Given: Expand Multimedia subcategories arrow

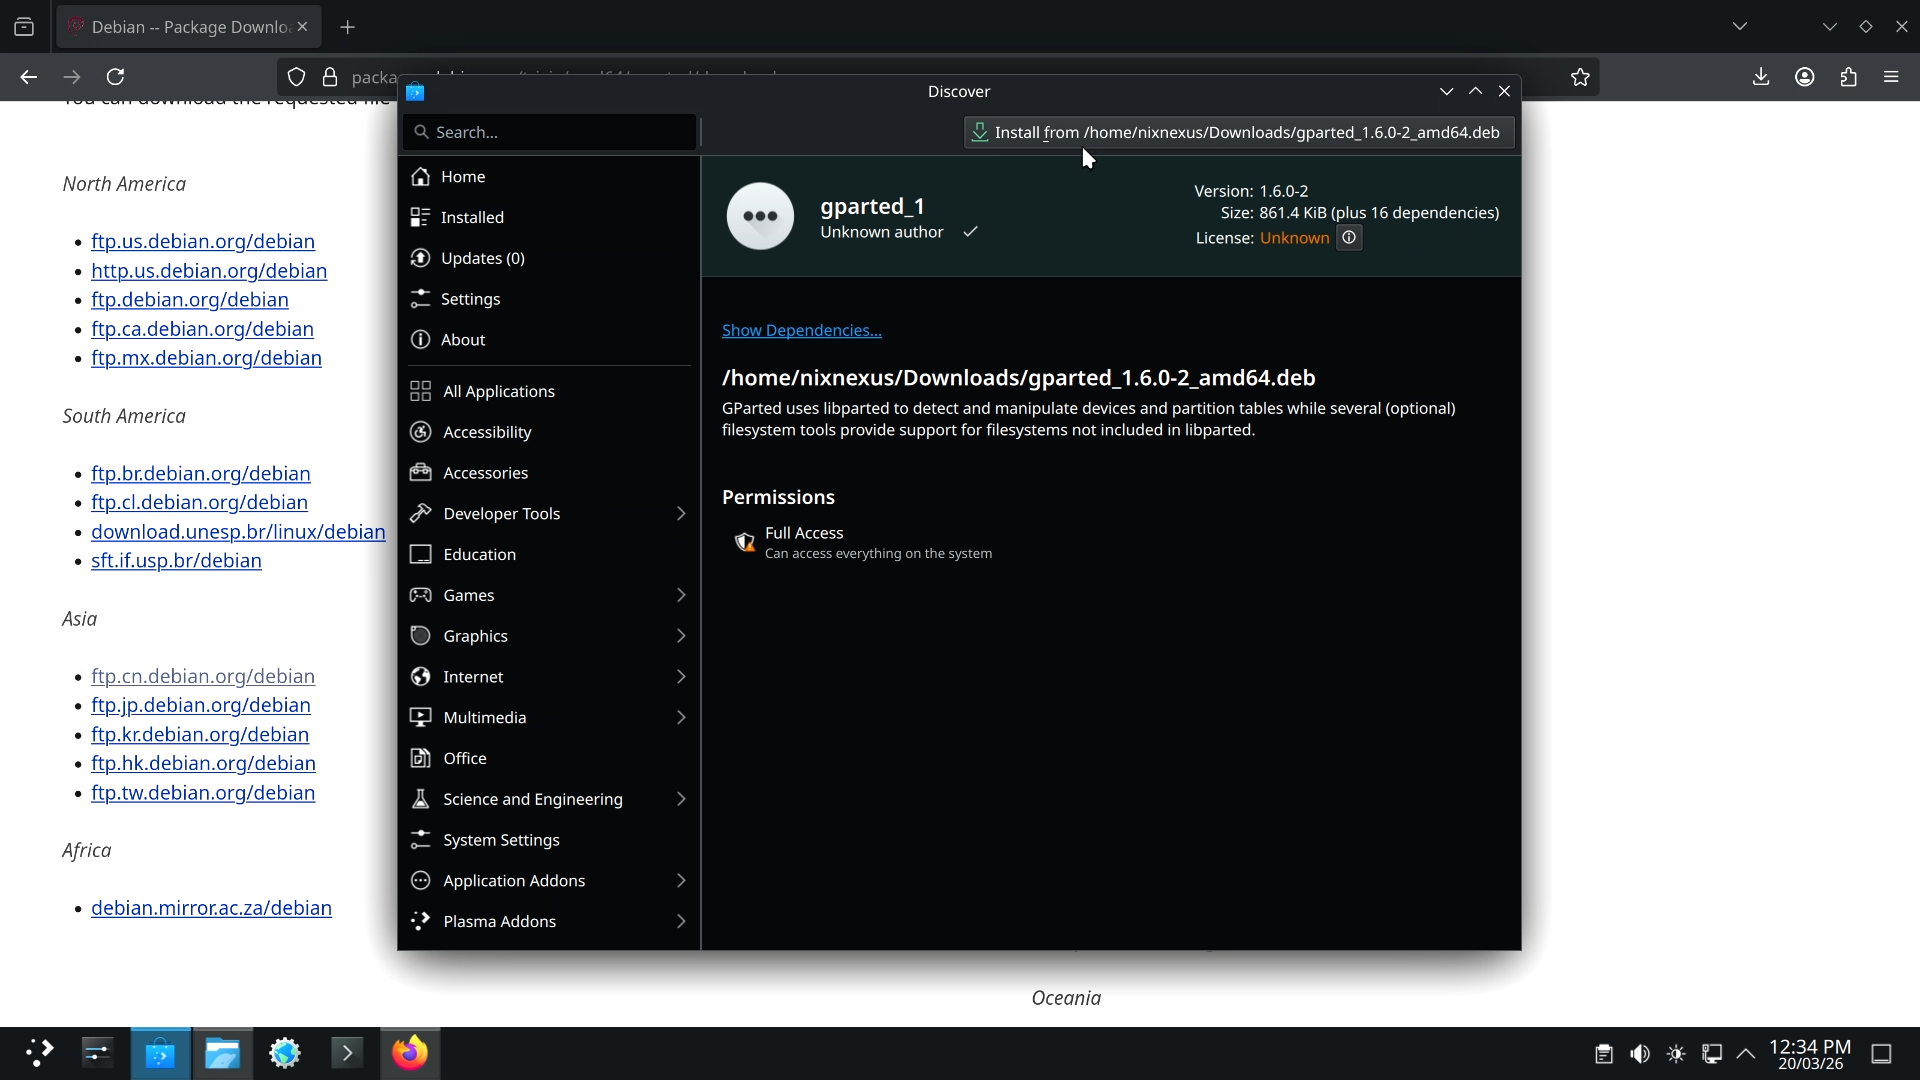Looking at the screenshot, I should click(x=681, y=717).
